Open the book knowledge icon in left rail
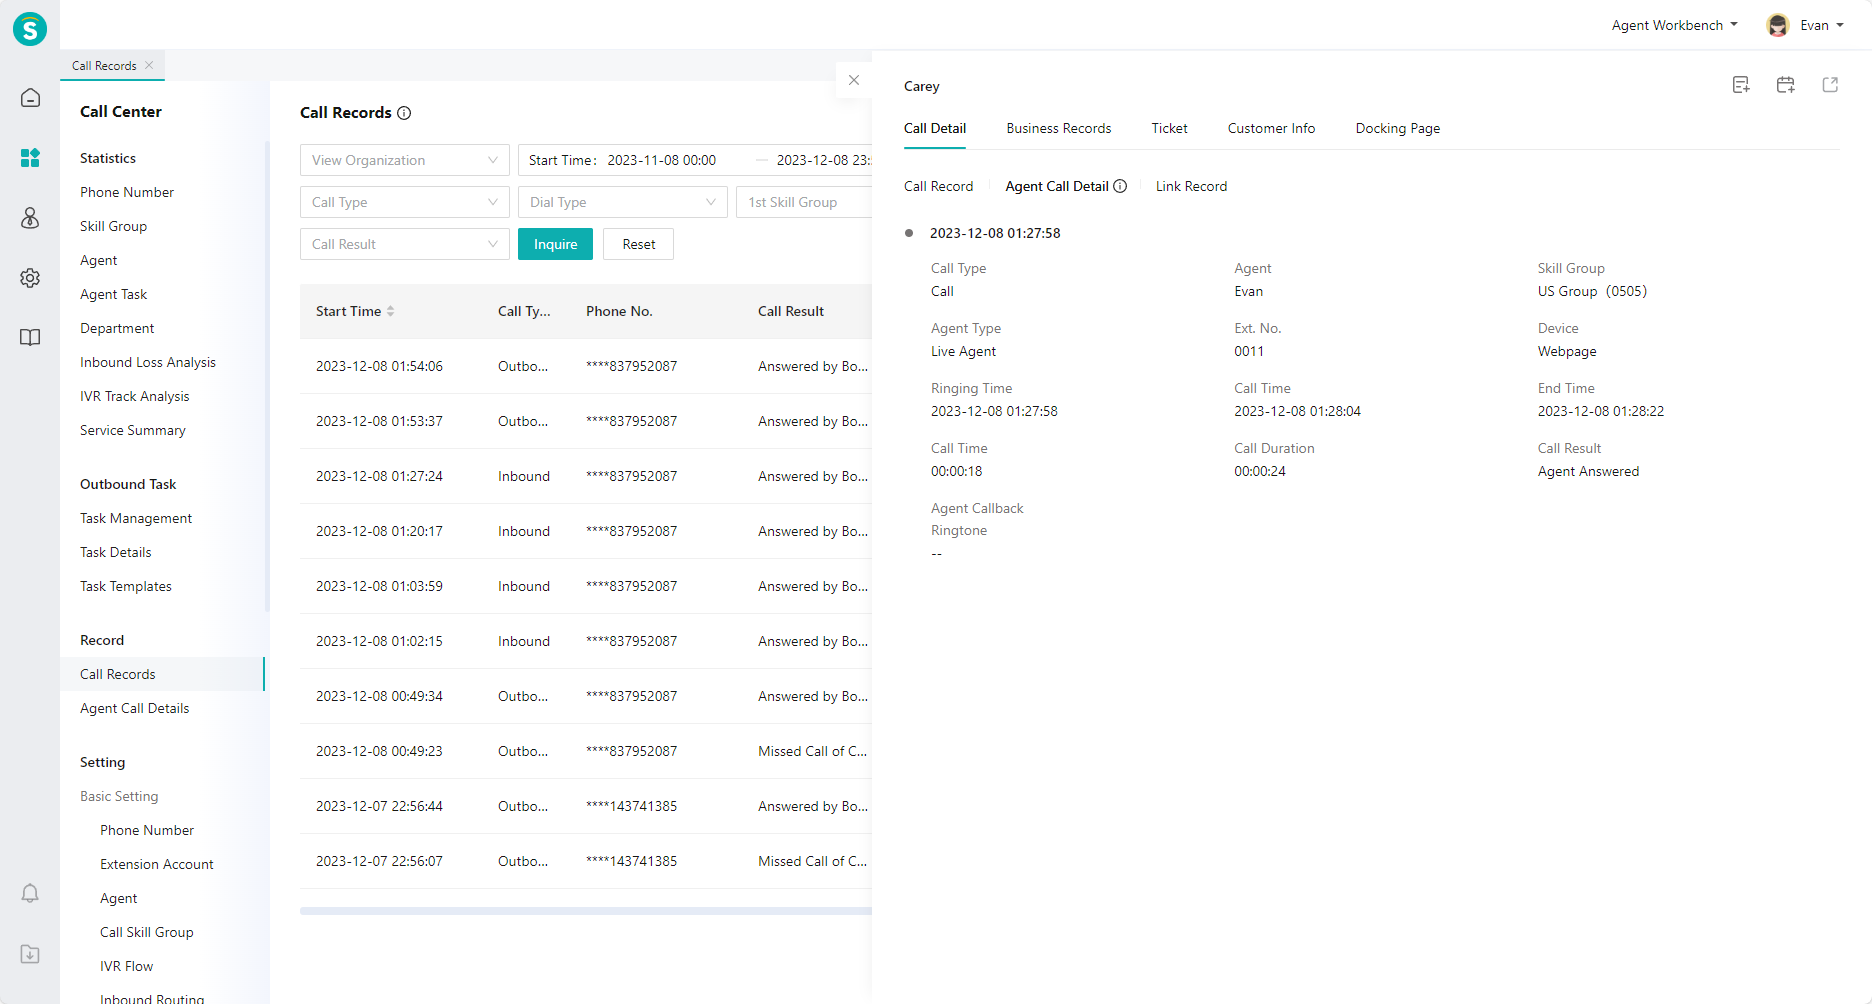 pos(30,338)
